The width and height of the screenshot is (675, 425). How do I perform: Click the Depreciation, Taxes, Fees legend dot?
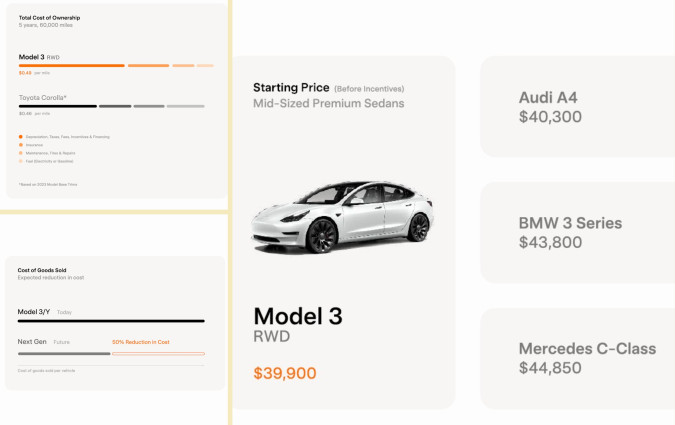pos(20,136)
